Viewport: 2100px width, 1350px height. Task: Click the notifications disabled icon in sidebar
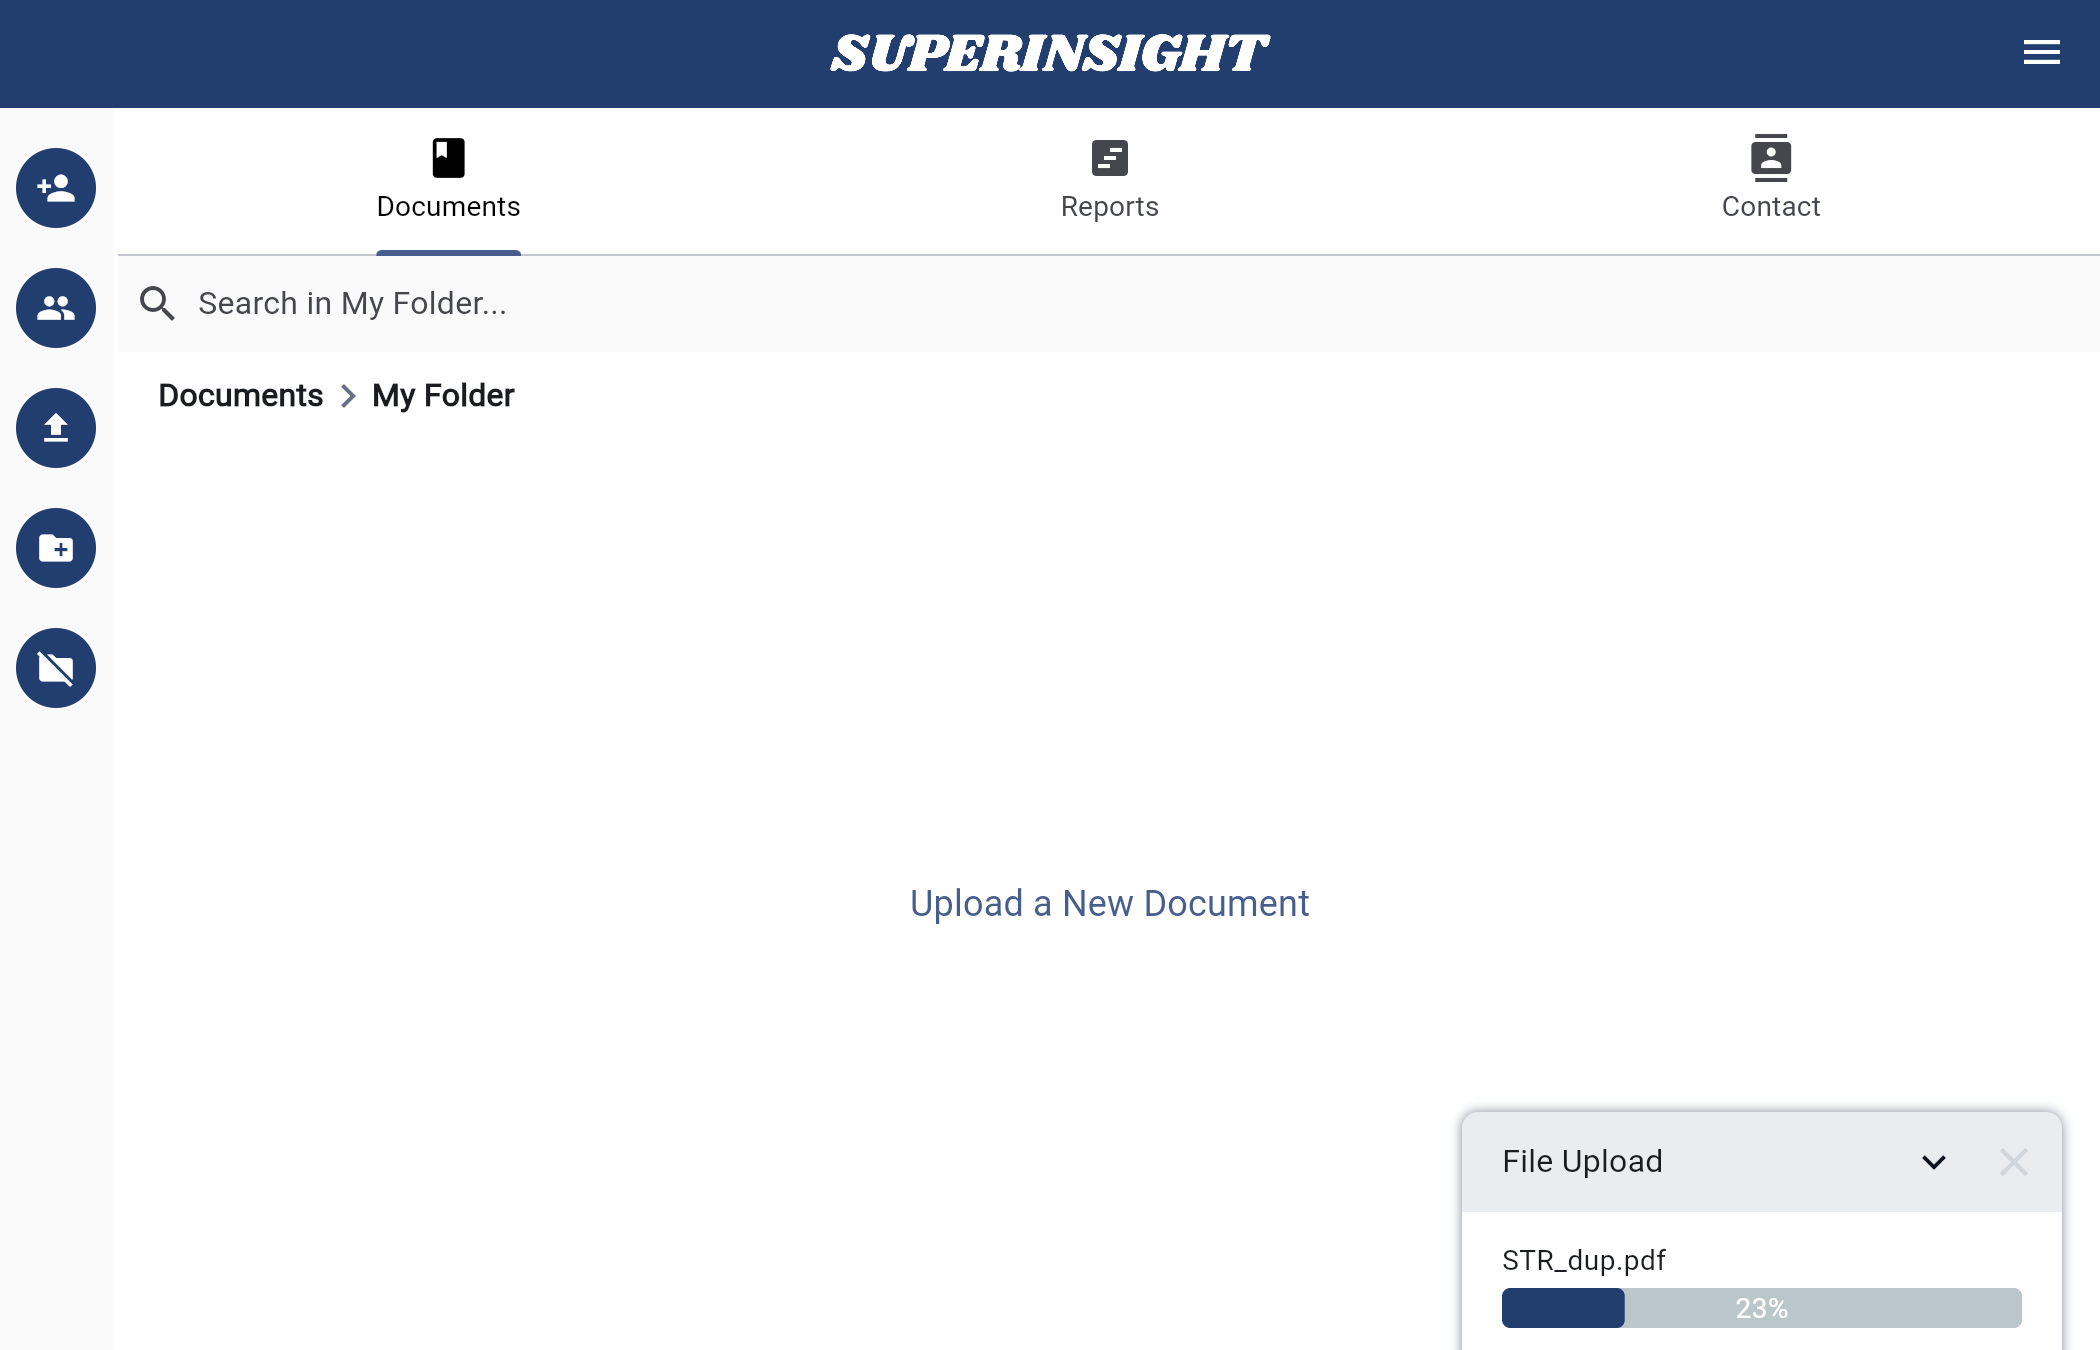tap(55, 667)
